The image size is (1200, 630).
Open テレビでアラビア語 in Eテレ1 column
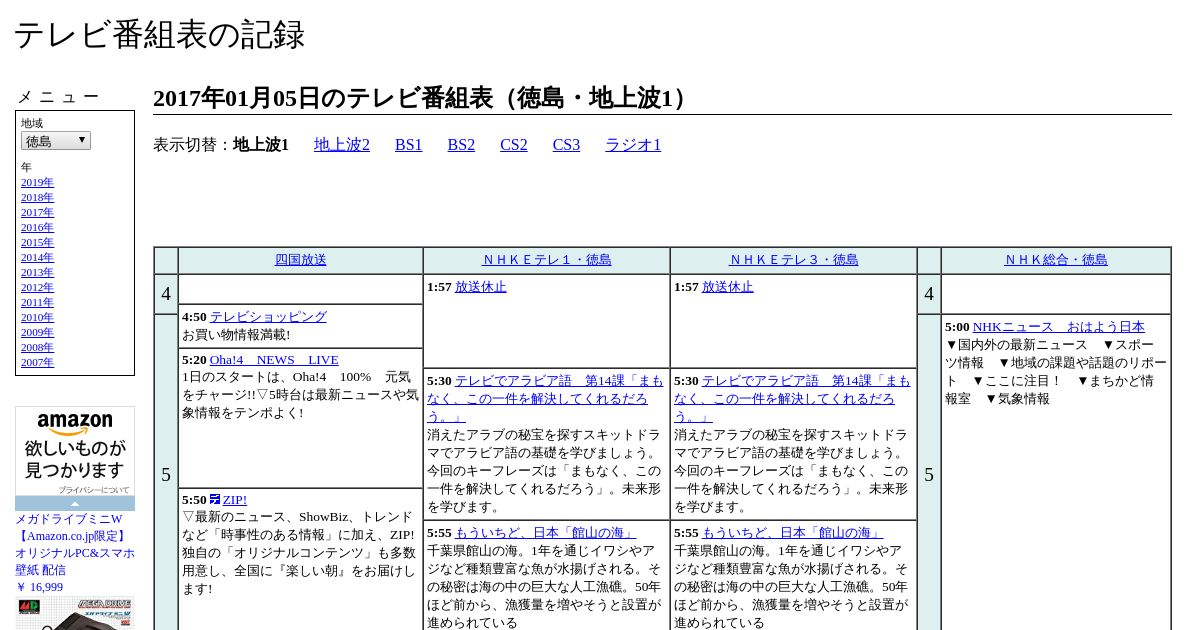coord(545,398)
